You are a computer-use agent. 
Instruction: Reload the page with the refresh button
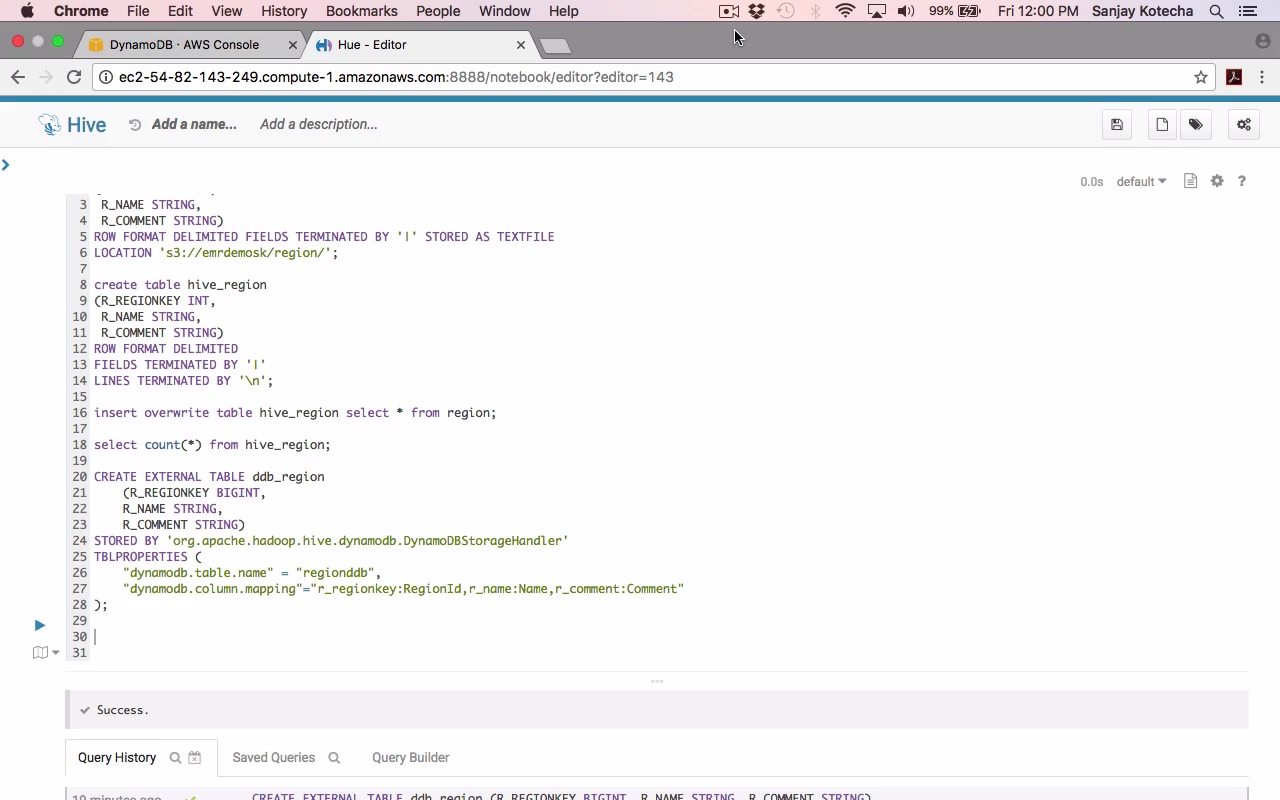pyautogui.click(x=74, y=77)
